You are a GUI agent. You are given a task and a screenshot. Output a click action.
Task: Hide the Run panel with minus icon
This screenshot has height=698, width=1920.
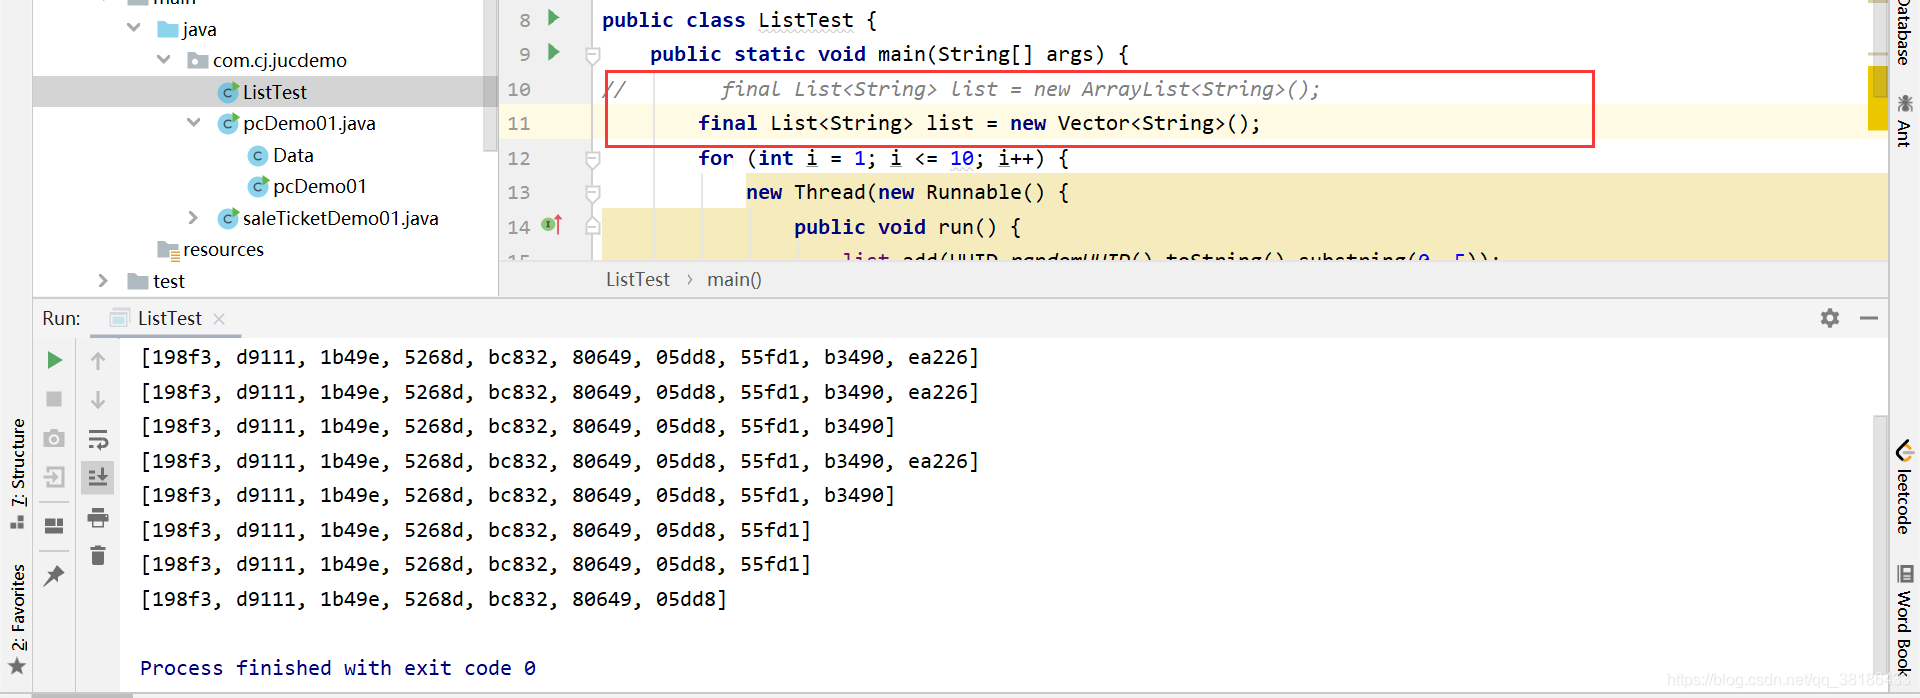pos(1869,318)
